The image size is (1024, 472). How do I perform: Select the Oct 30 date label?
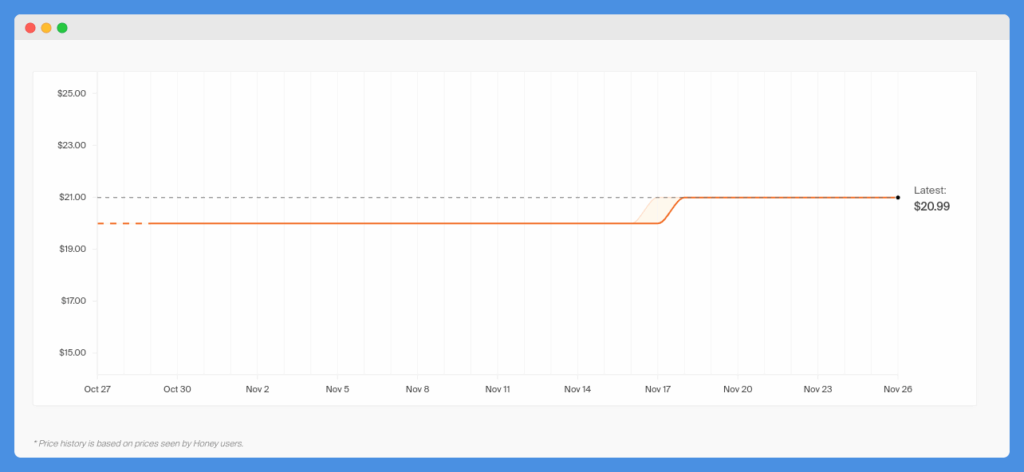[x=177, y=389]
